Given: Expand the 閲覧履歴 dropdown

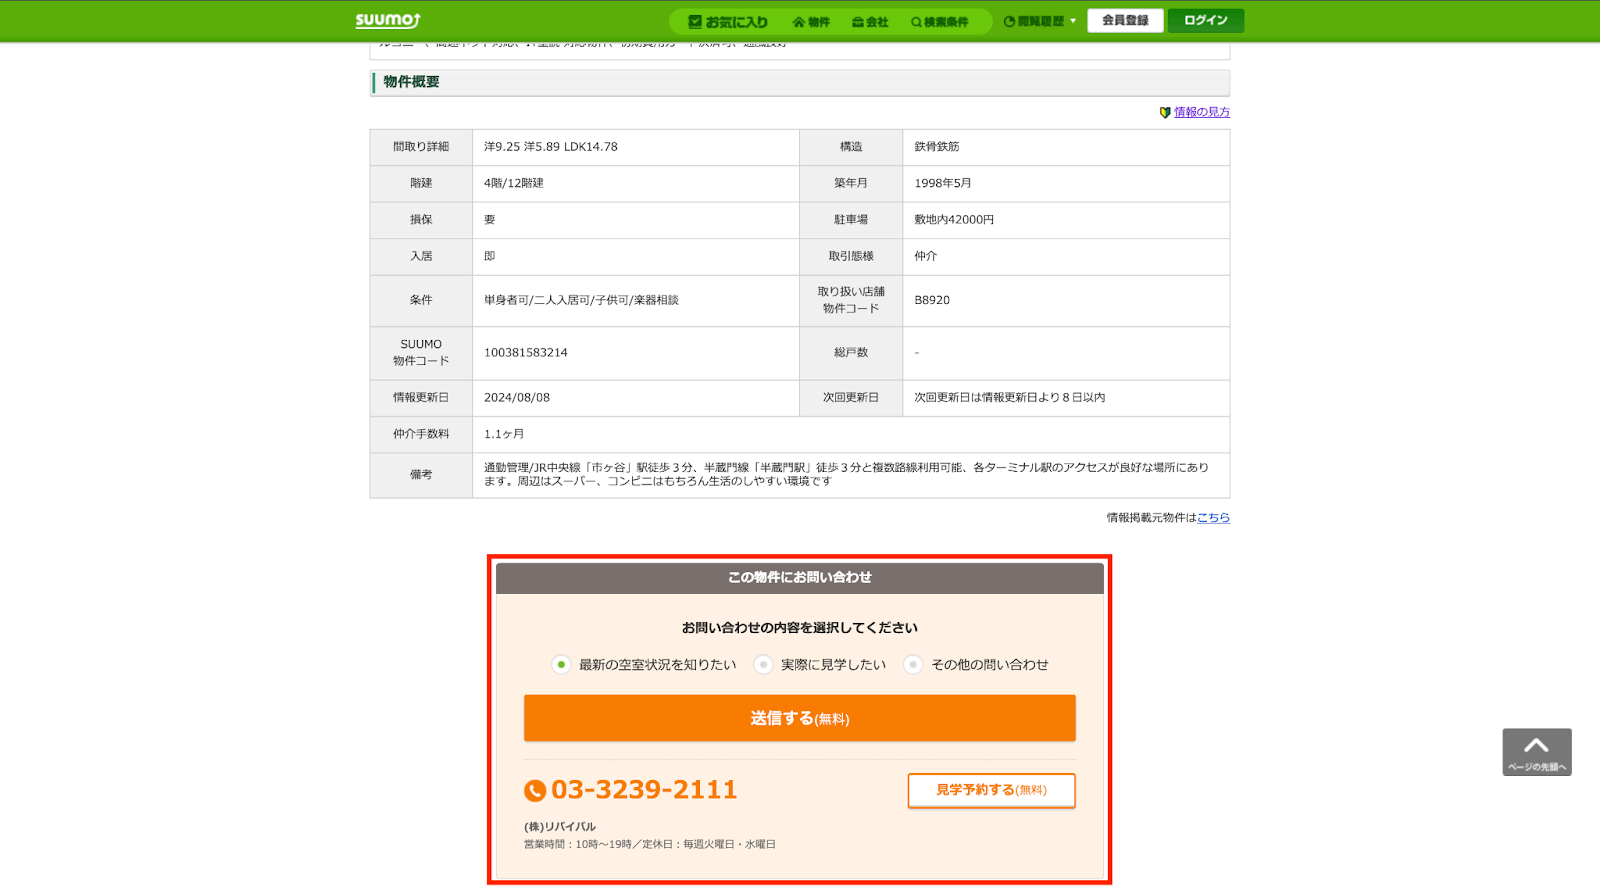Looking at the screenshot, I should point(1040,21).
